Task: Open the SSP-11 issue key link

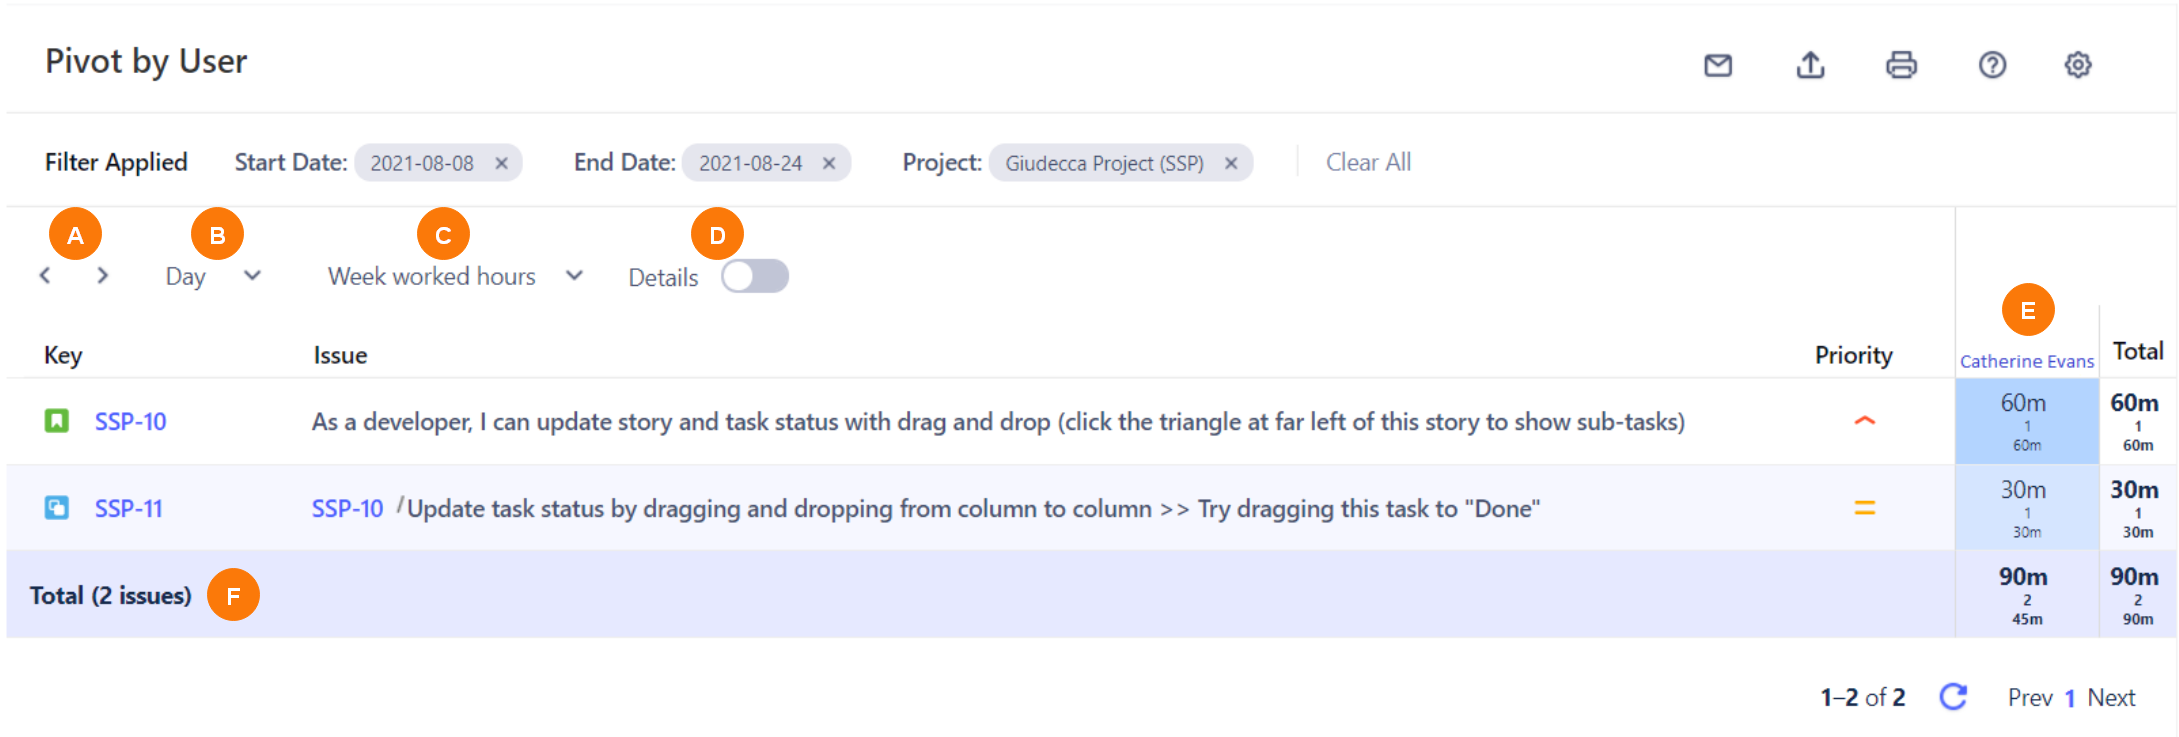Action: click(x=128, y=509)
